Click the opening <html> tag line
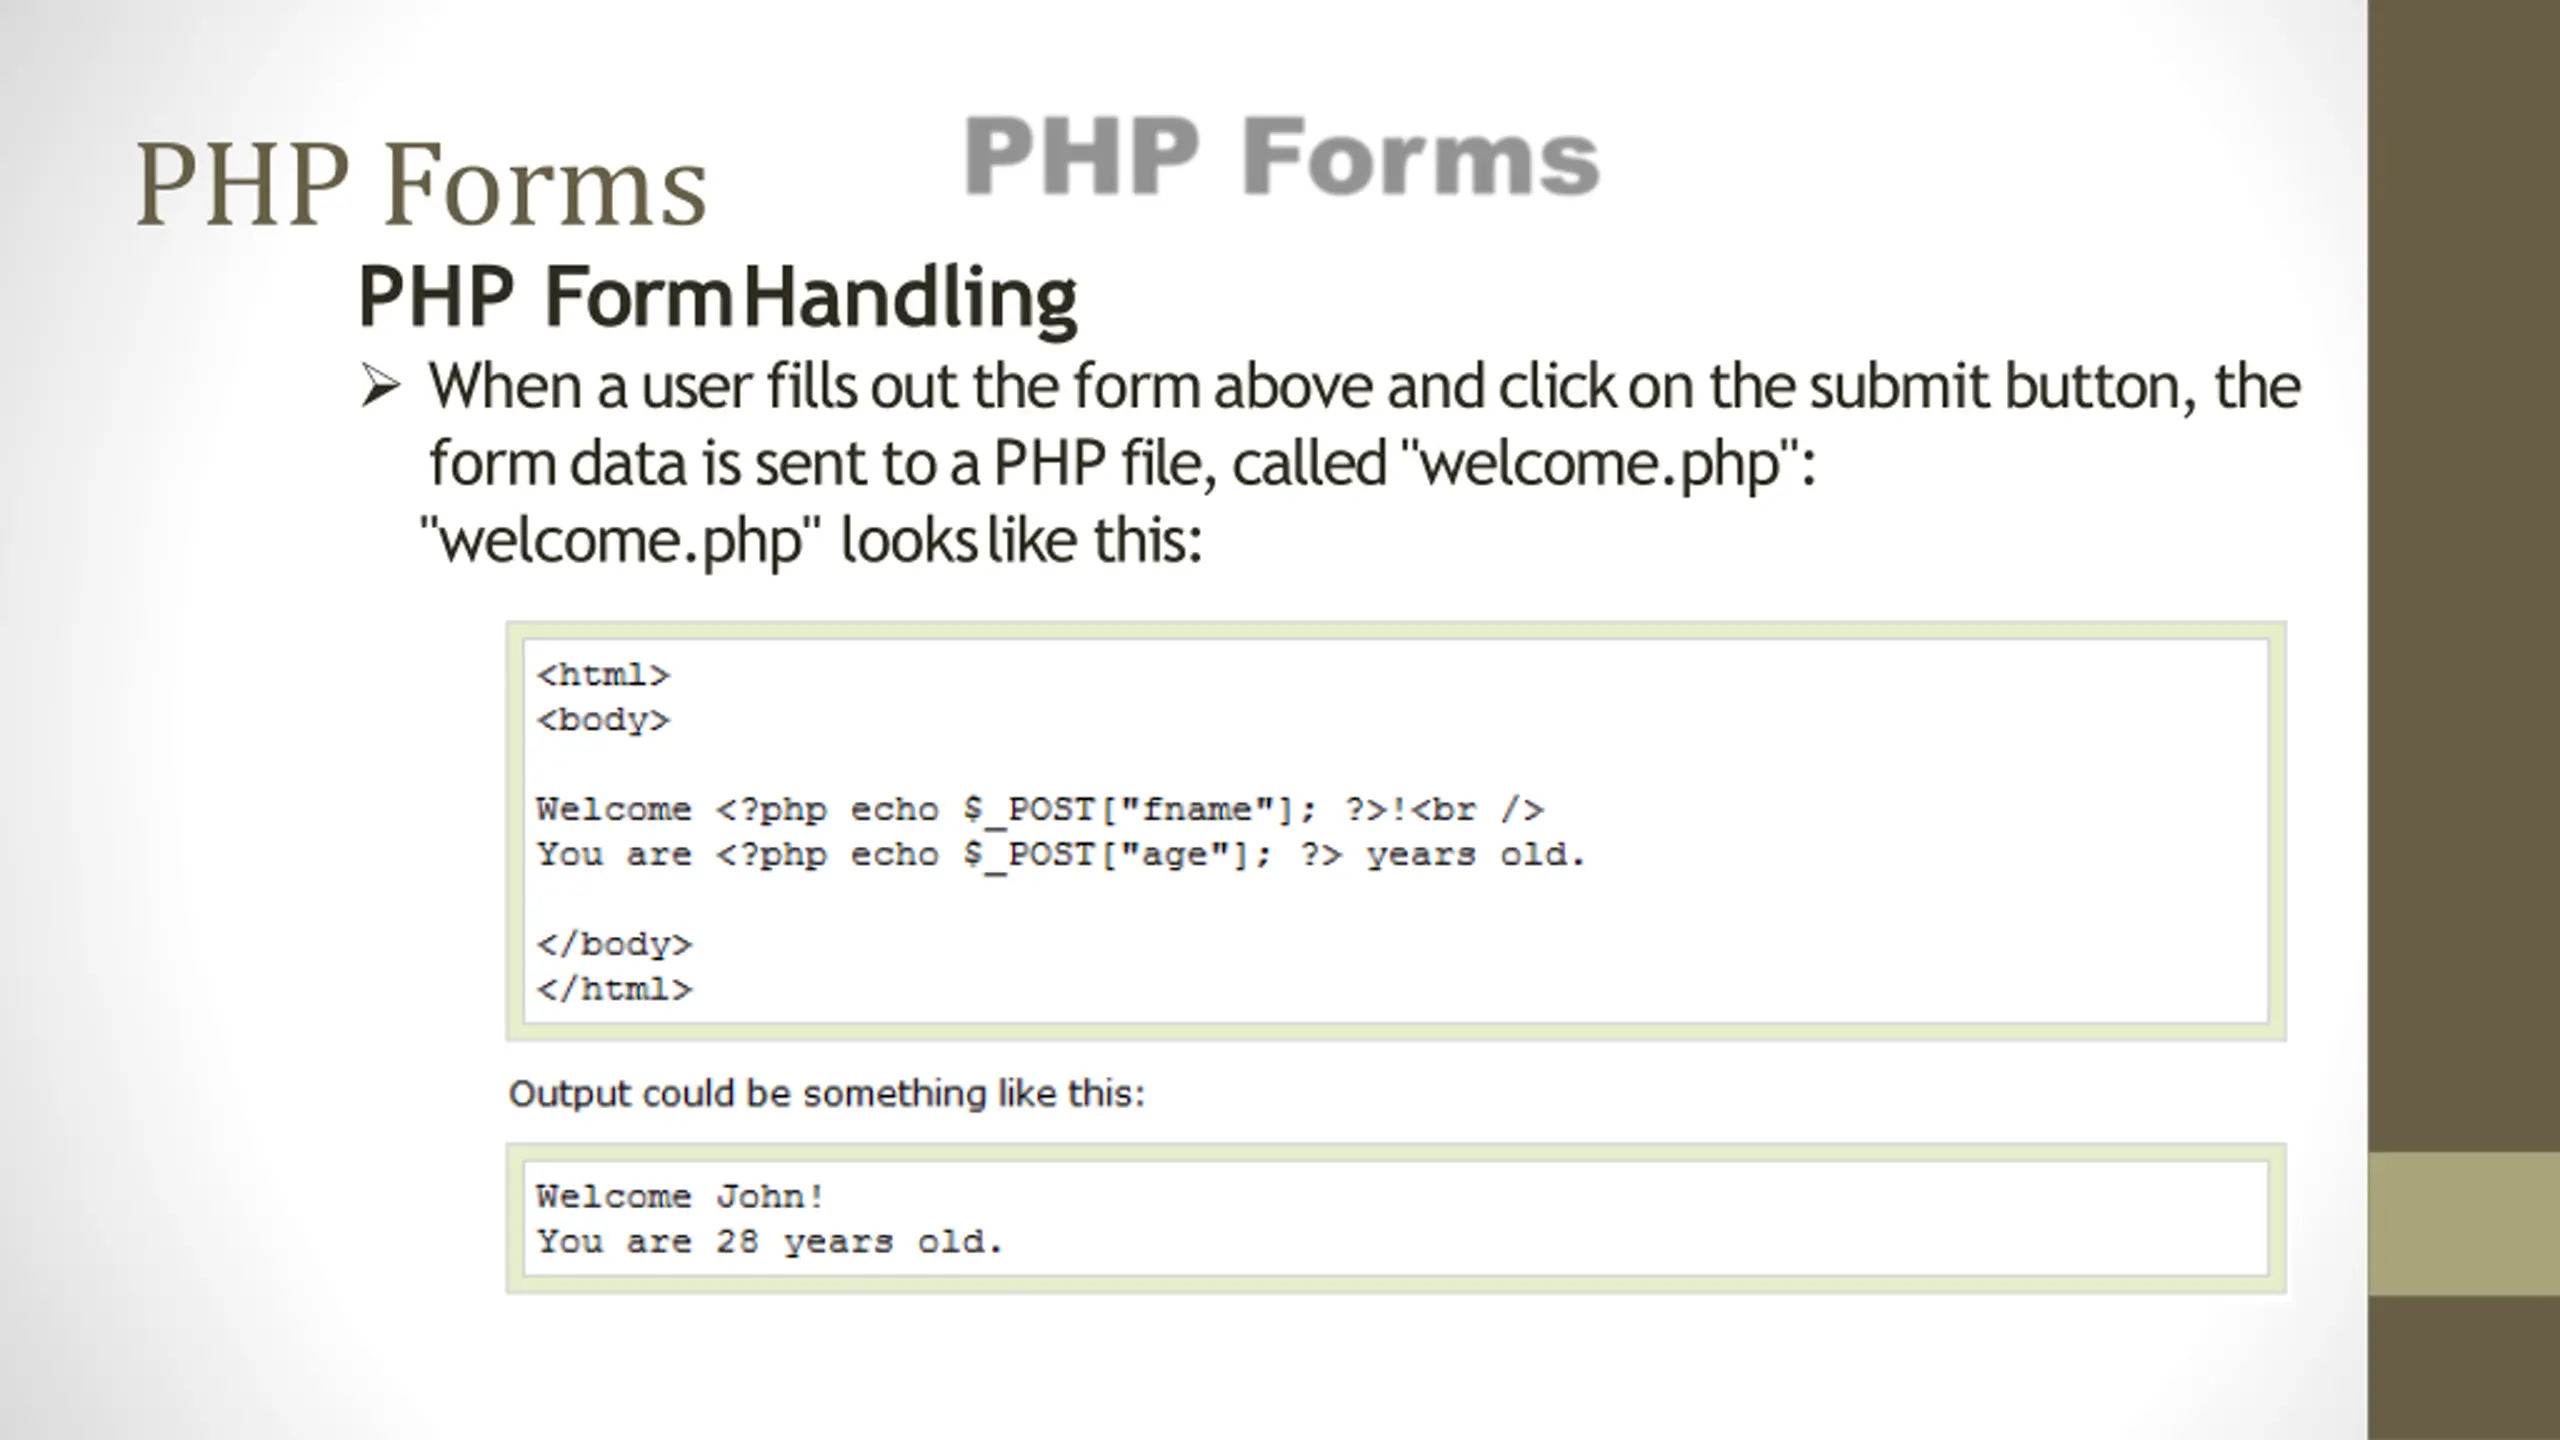This screenshot has height=1440, width=2560. coord(603,675)
